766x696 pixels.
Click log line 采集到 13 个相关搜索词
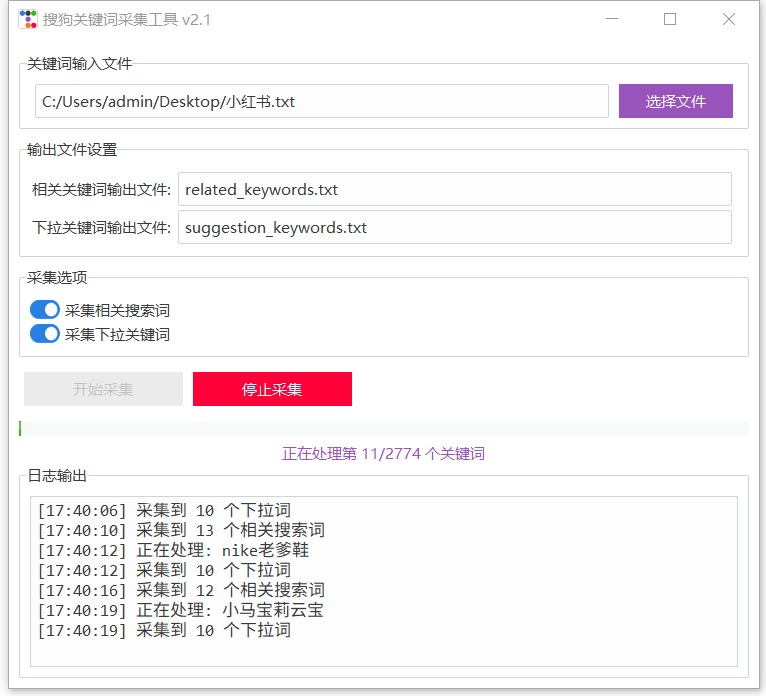tap(181, 530)
